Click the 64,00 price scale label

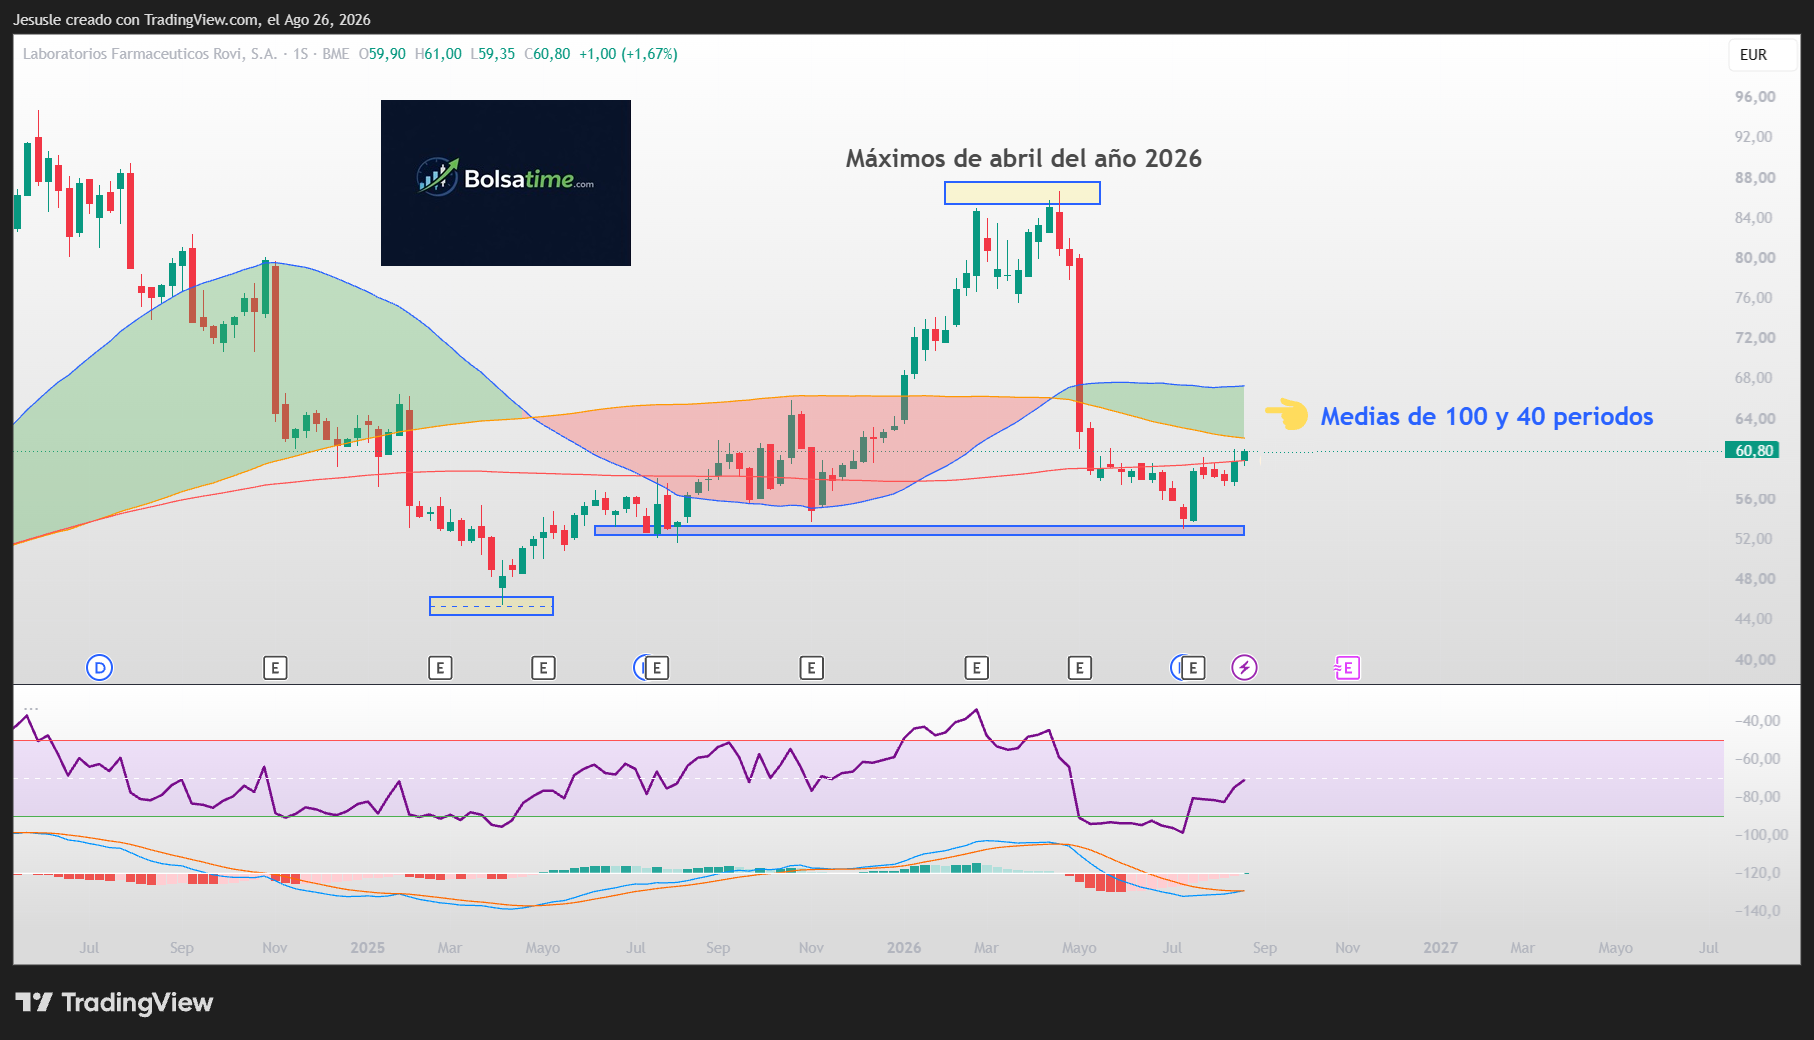(1755, 419)
